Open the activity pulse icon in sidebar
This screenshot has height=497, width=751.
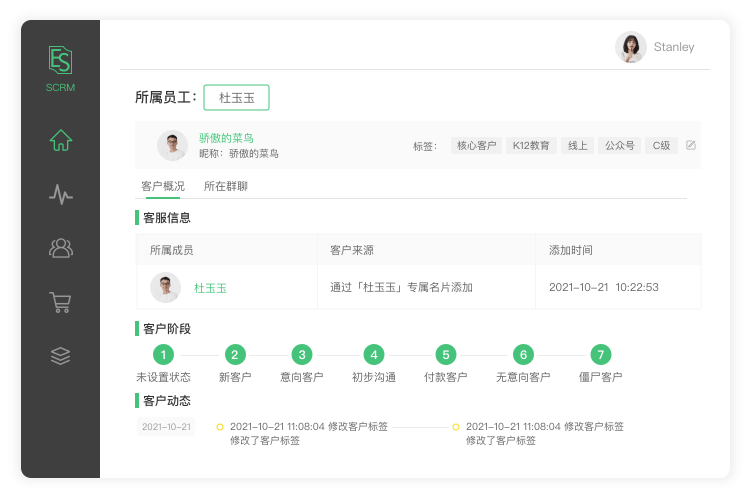61,194
